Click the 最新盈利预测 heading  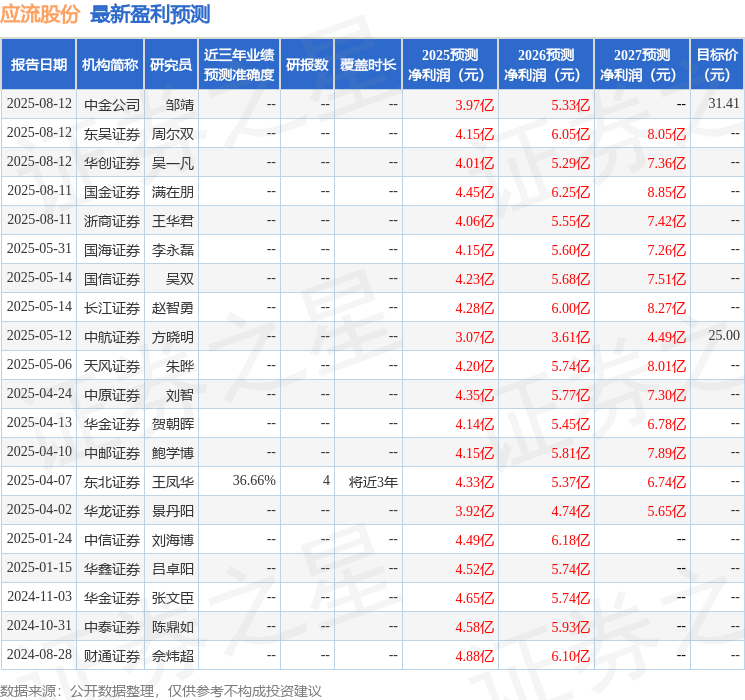(150, 14)
